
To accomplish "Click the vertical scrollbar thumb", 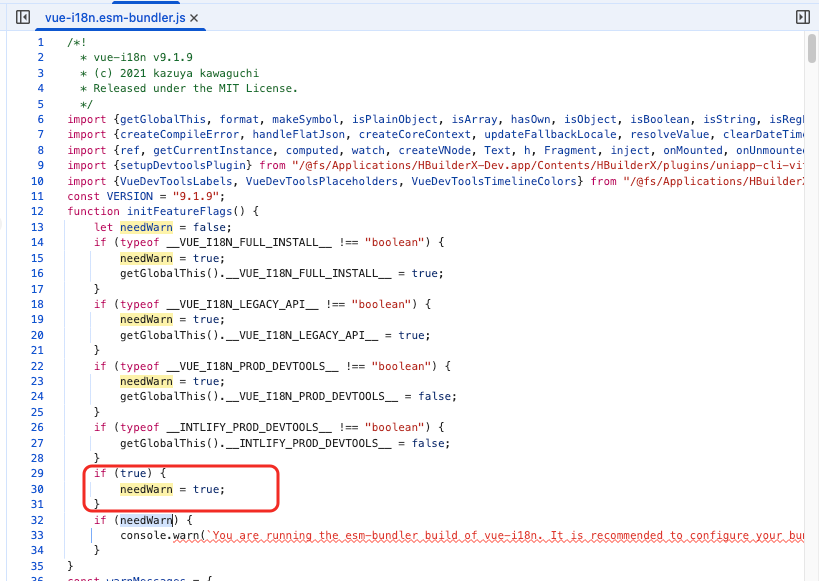I will (812, 47).
